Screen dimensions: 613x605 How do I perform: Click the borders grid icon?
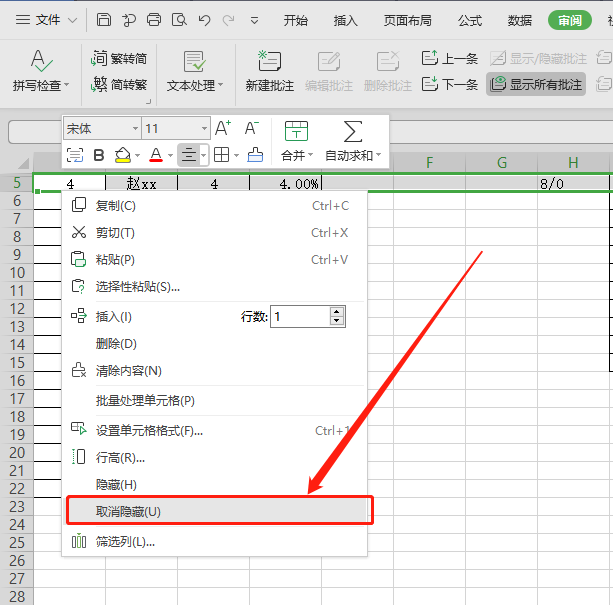[x=222, y=155]
